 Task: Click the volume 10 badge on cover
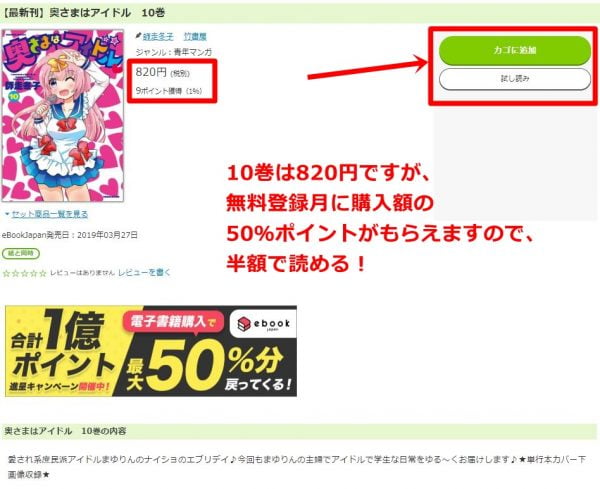[13, 97]
